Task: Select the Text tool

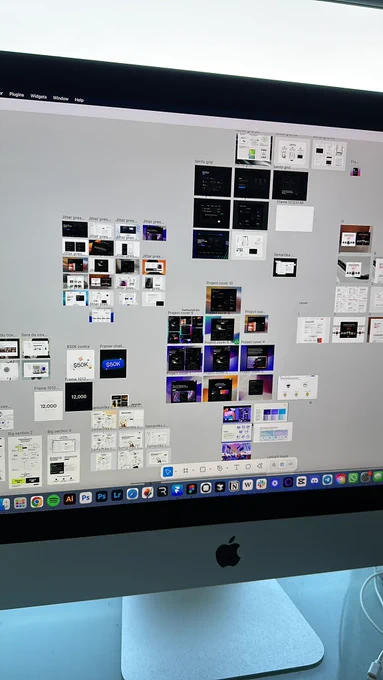Action: tap(236, 468)
